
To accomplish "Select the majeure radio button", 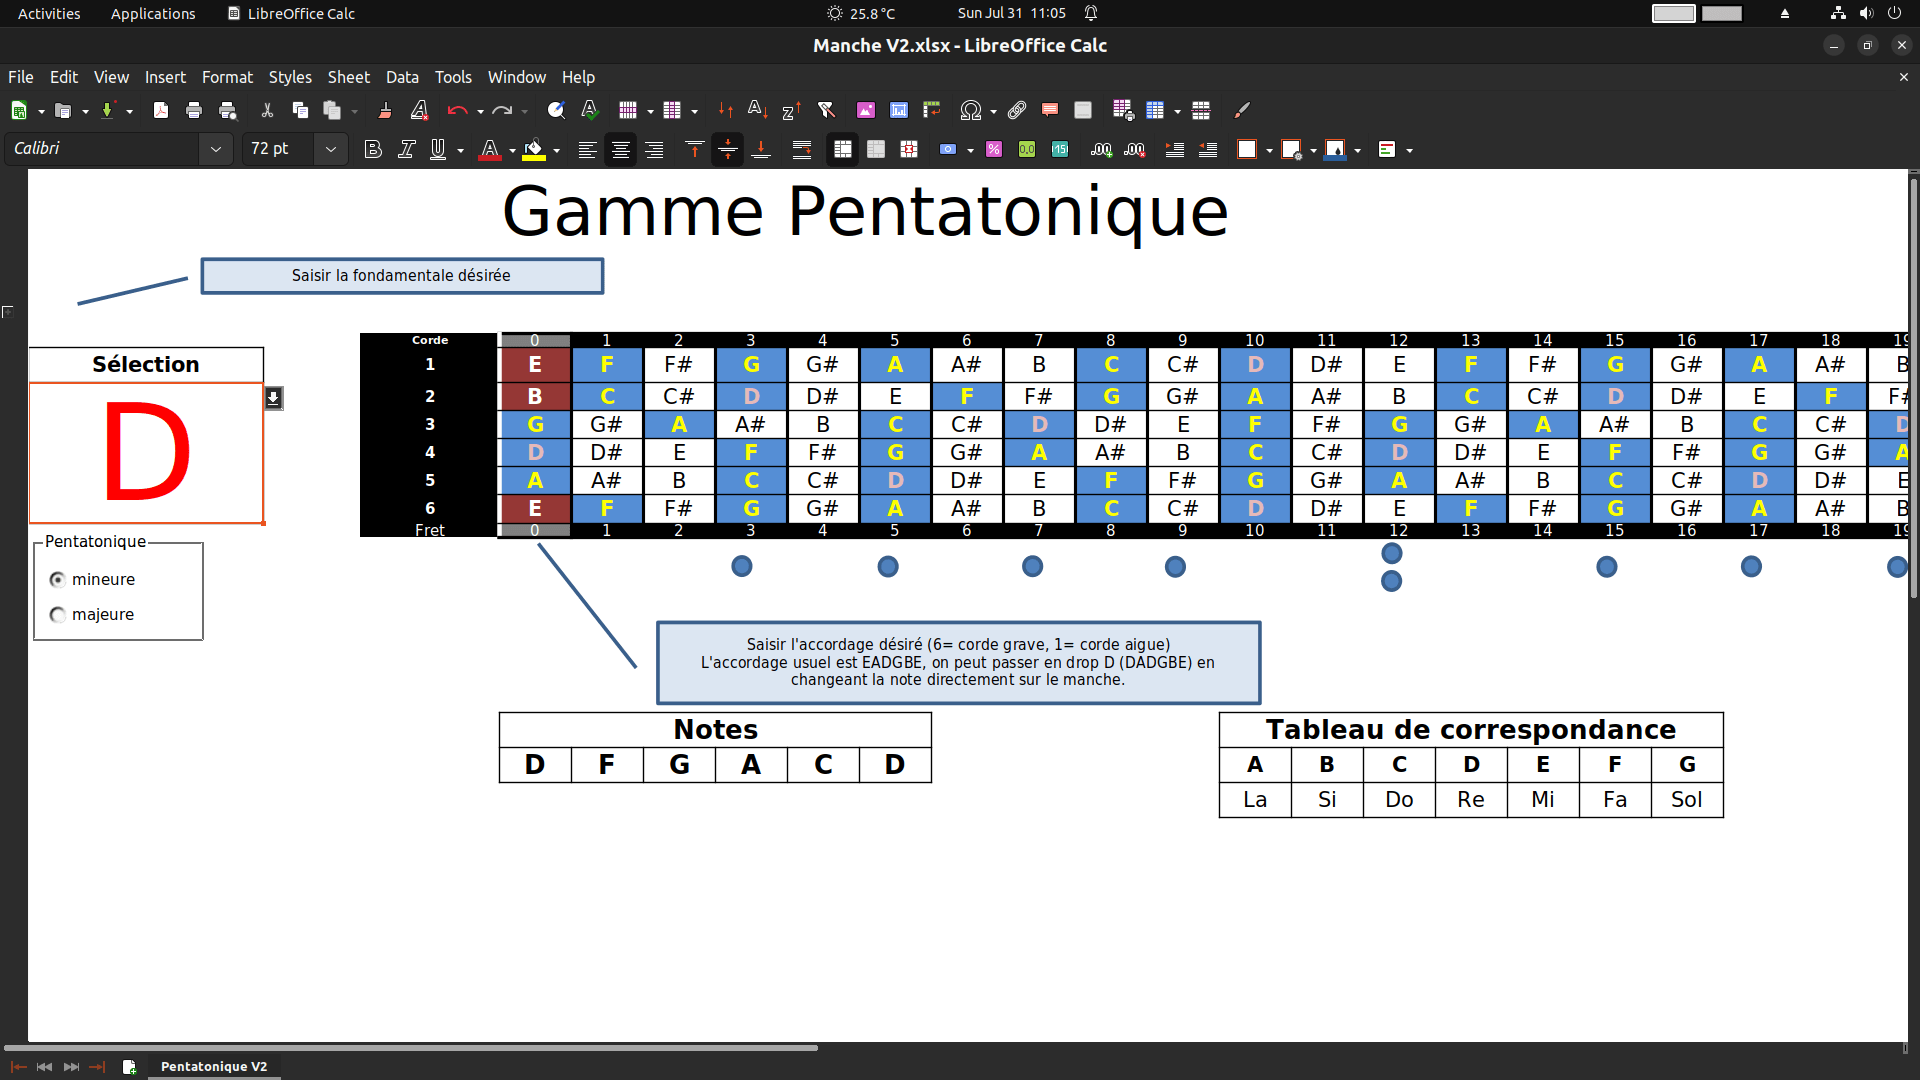I will pyautogui.click(x=58, y=615).
